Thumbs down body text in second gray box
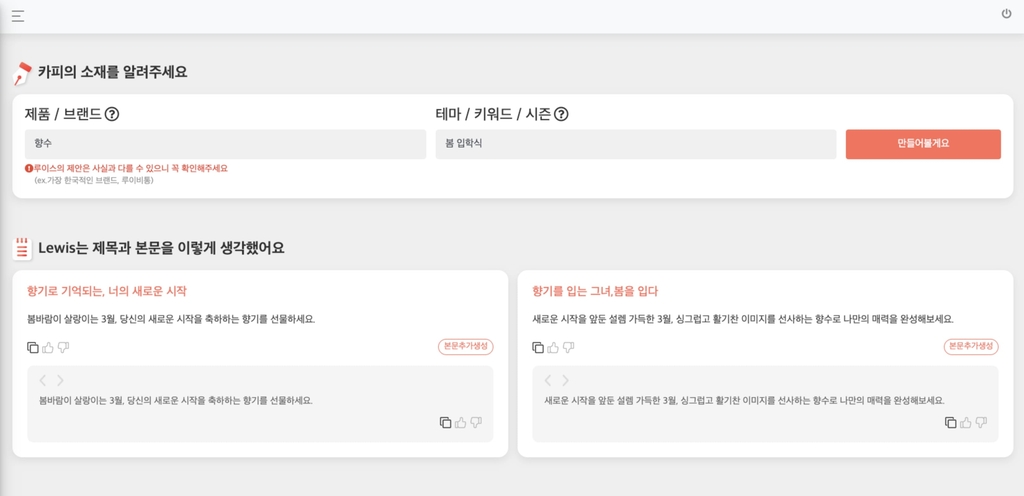The width and height of the screenshot is (1024, 496). tap(981, 423)
